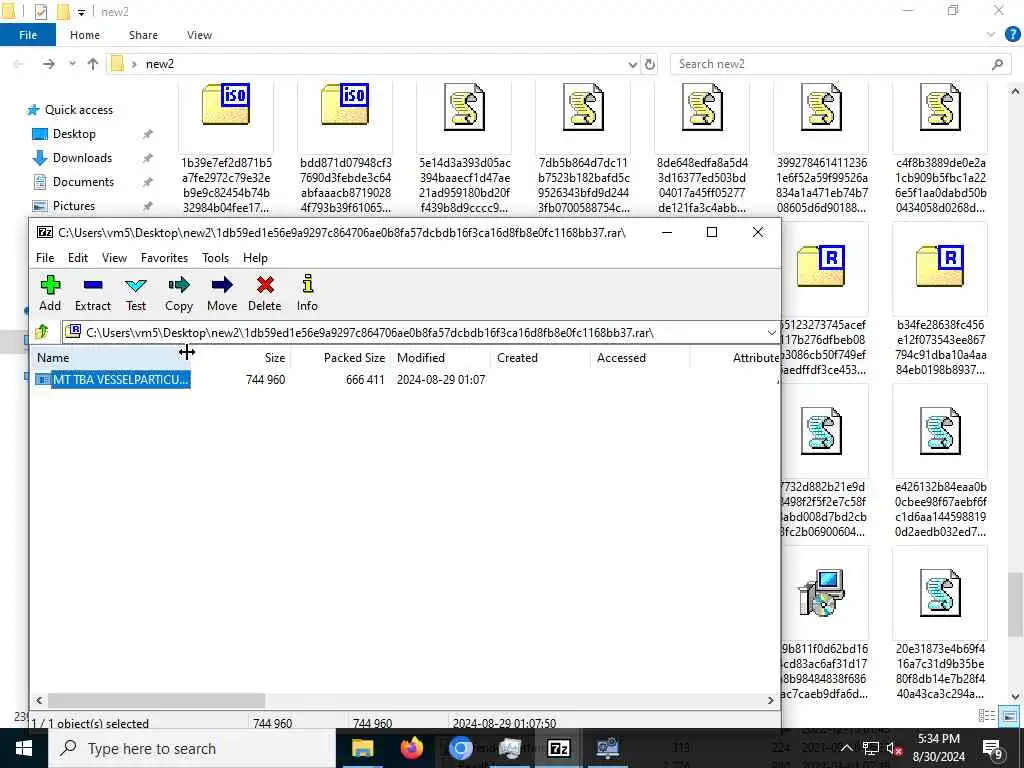Select the 7db5b864d7dc11 script file
The width and height of the screenshot is (1024, 768).
pyautogui.click(x=583, y=148)
